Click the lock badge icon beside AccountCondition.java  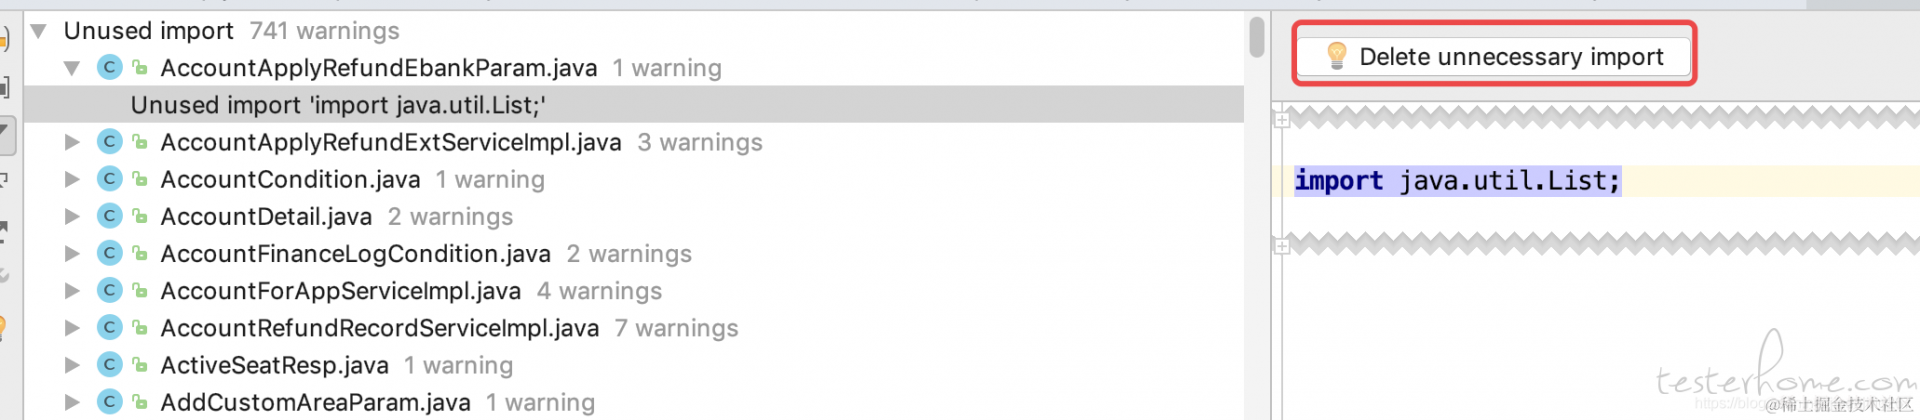(x=141, y=179)
